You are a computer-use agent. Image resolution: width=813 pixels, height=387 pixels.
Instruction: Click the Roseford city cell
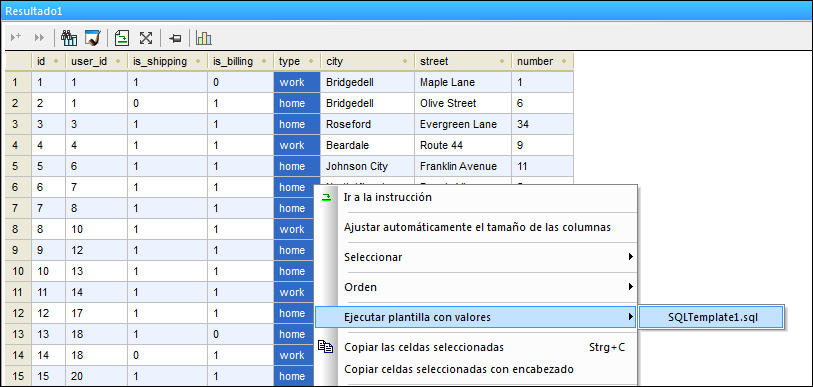(x=367, y=124)
